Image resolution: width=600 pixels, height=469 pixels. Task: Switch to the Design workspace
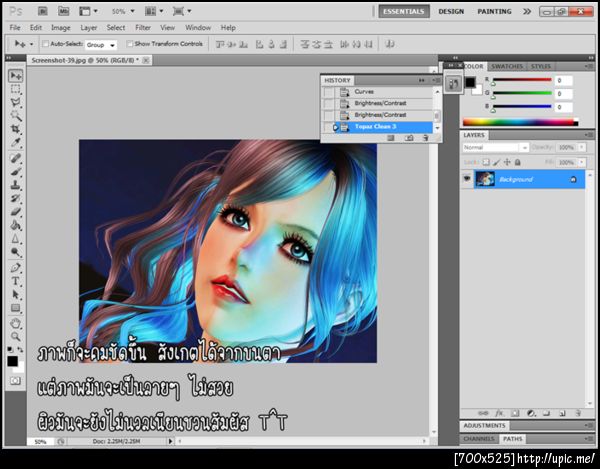coord(451,11)
